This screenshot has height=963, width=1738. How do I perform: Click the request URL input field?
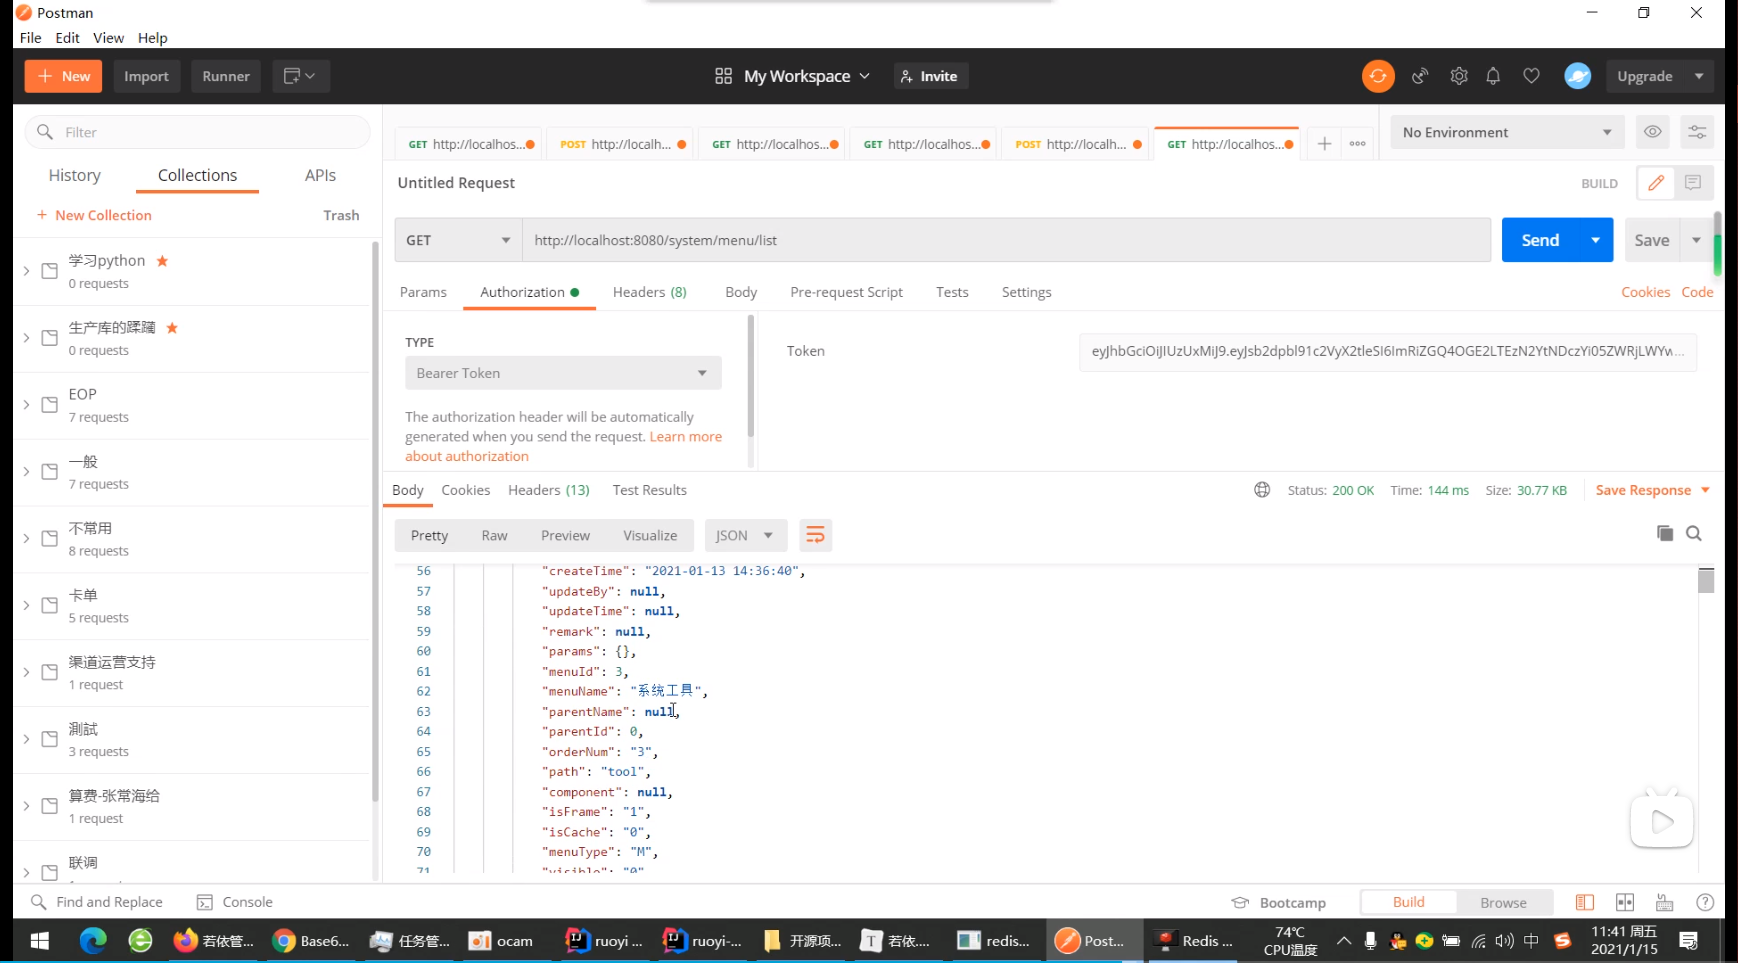1007,240
